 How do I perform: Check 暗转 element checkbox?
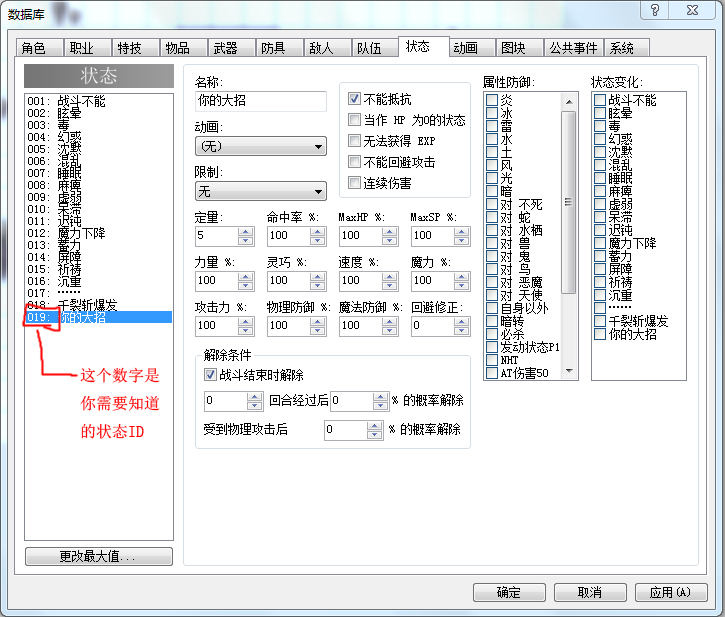(492, 321)
